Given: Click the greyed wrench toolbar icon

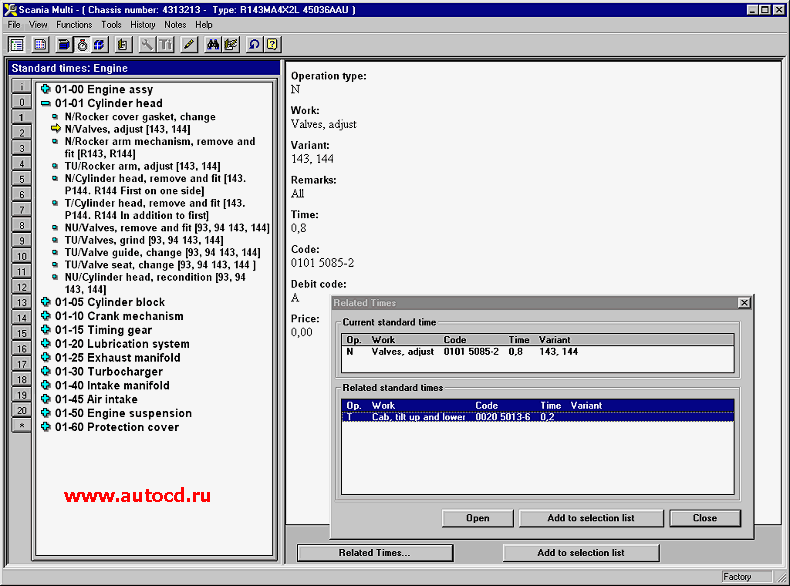Looking at the screenshot, I should pos(147,45).
